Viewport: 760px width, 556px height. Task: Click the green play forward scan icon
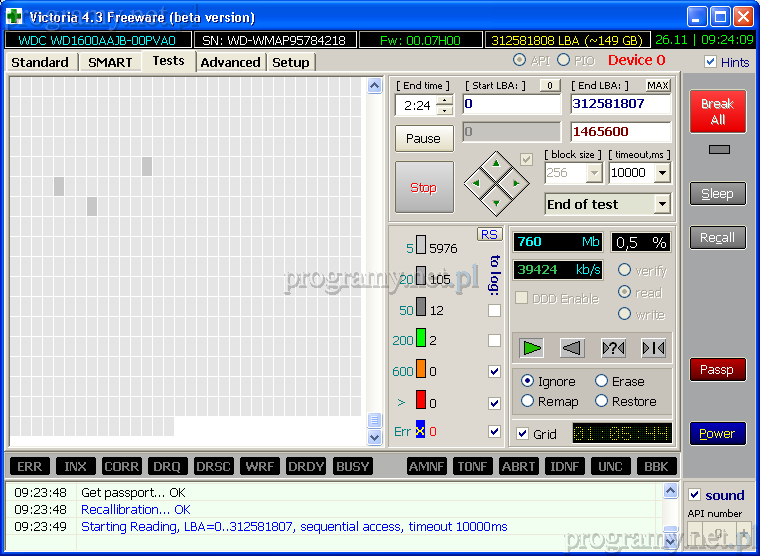coord(532,348)
